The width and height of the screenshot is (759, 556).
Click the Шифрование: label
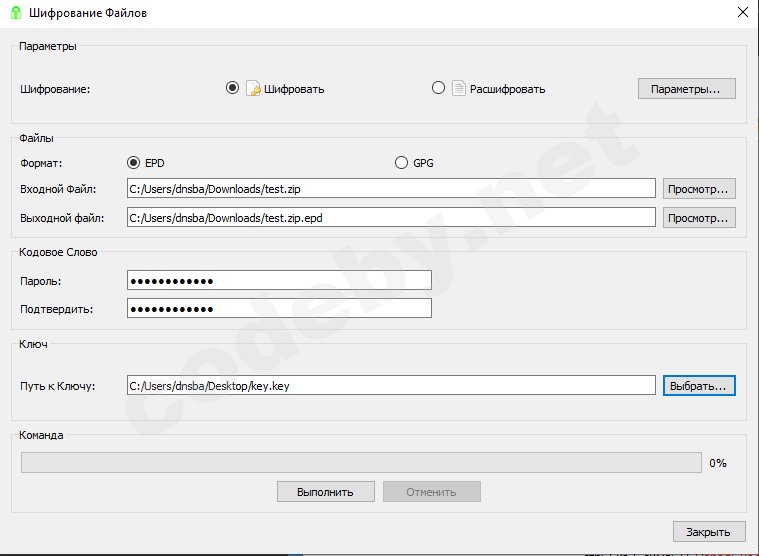55,89
